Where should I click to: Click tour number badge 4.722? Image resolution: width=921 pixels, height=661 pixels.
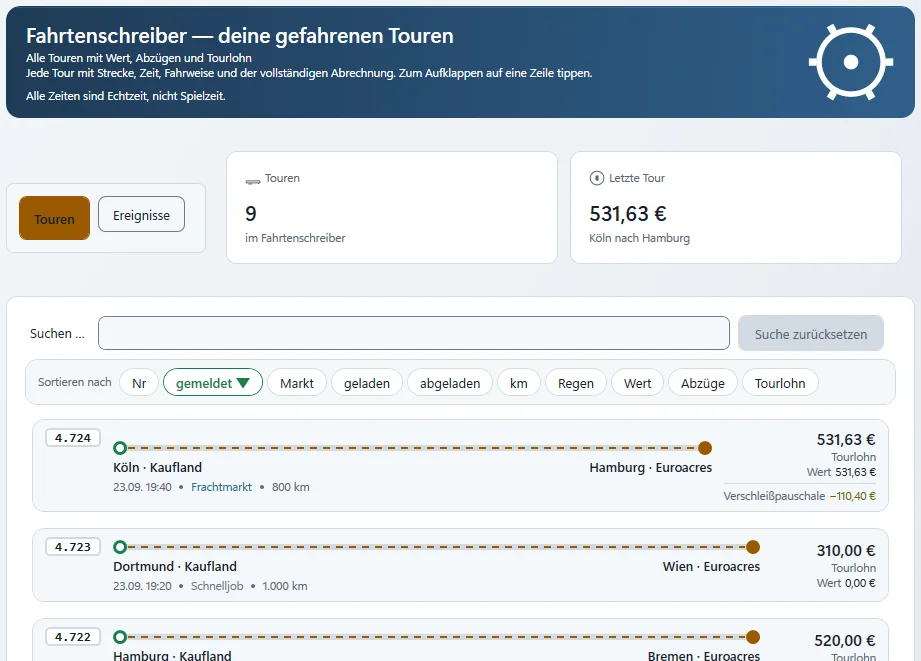(x=73, y=636)
